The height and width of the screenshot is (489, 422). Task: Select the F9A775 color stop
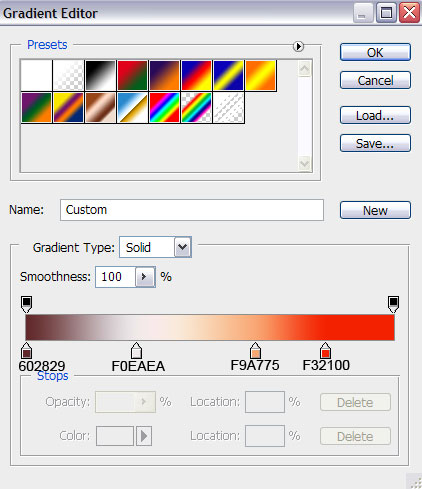[255, 350]
